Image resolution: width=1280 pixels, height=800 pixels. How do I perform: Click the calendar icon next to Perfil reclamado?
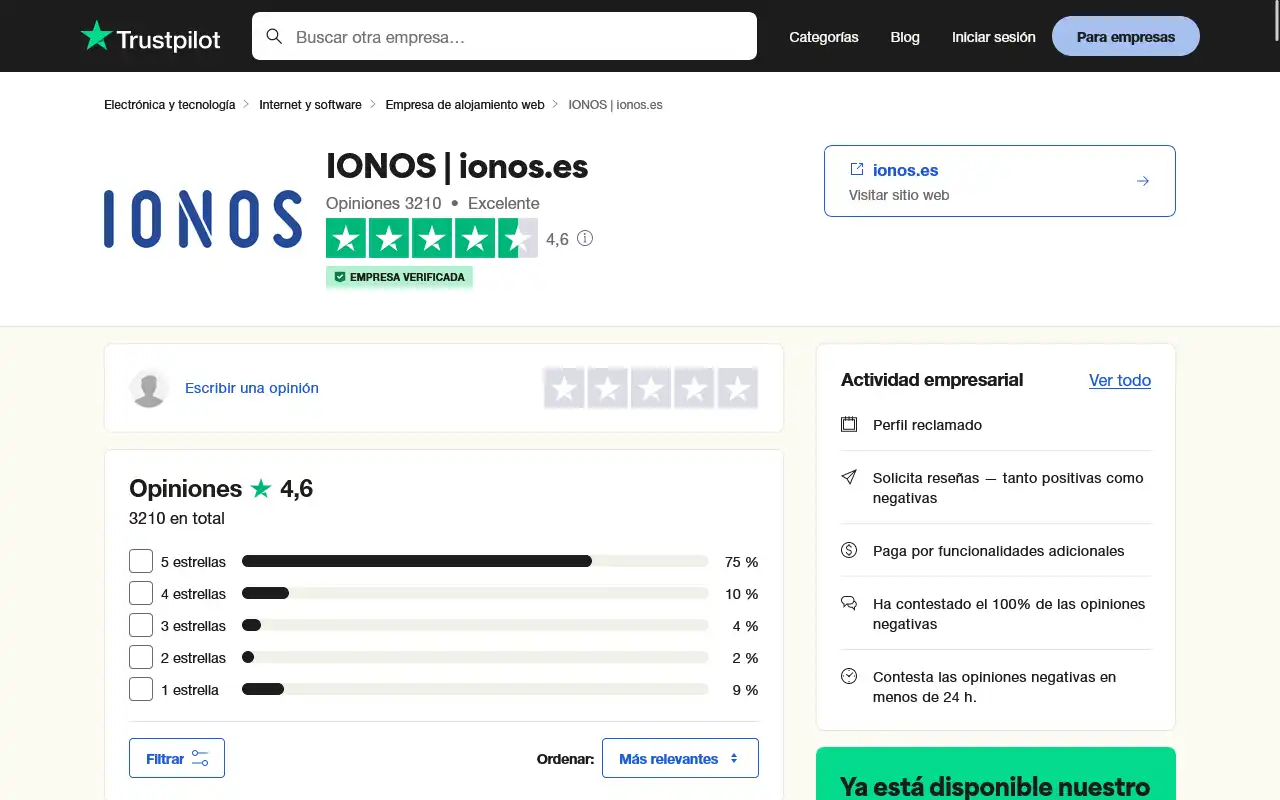click(x=849, y=424)
